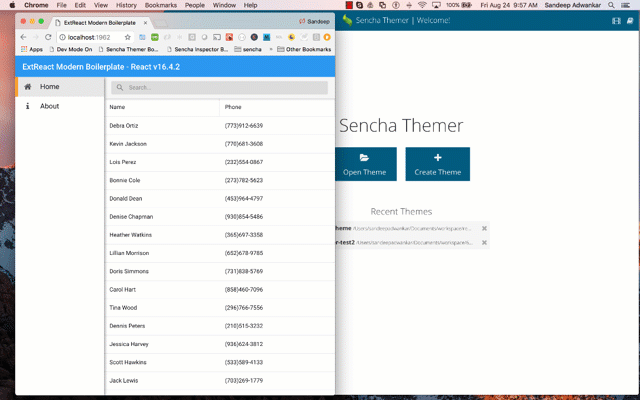
Task: Remove the first recent theme with its X
Action: (x=484, y=228)
